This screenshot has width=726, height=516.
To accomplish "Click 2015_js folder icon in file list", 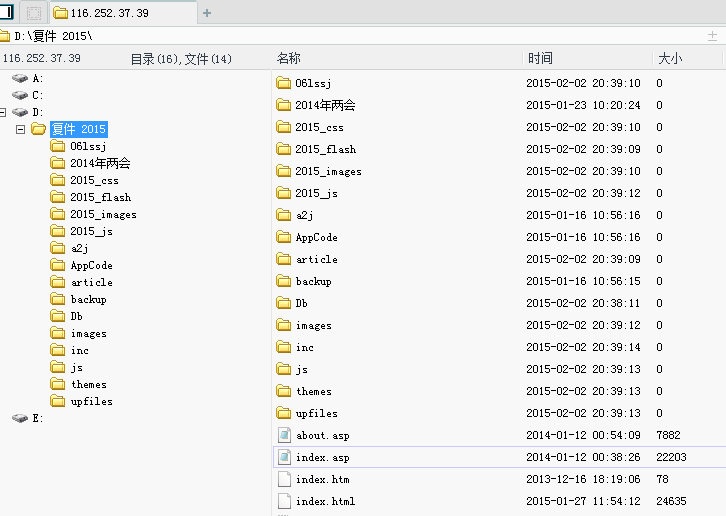I will click(283, 193).
